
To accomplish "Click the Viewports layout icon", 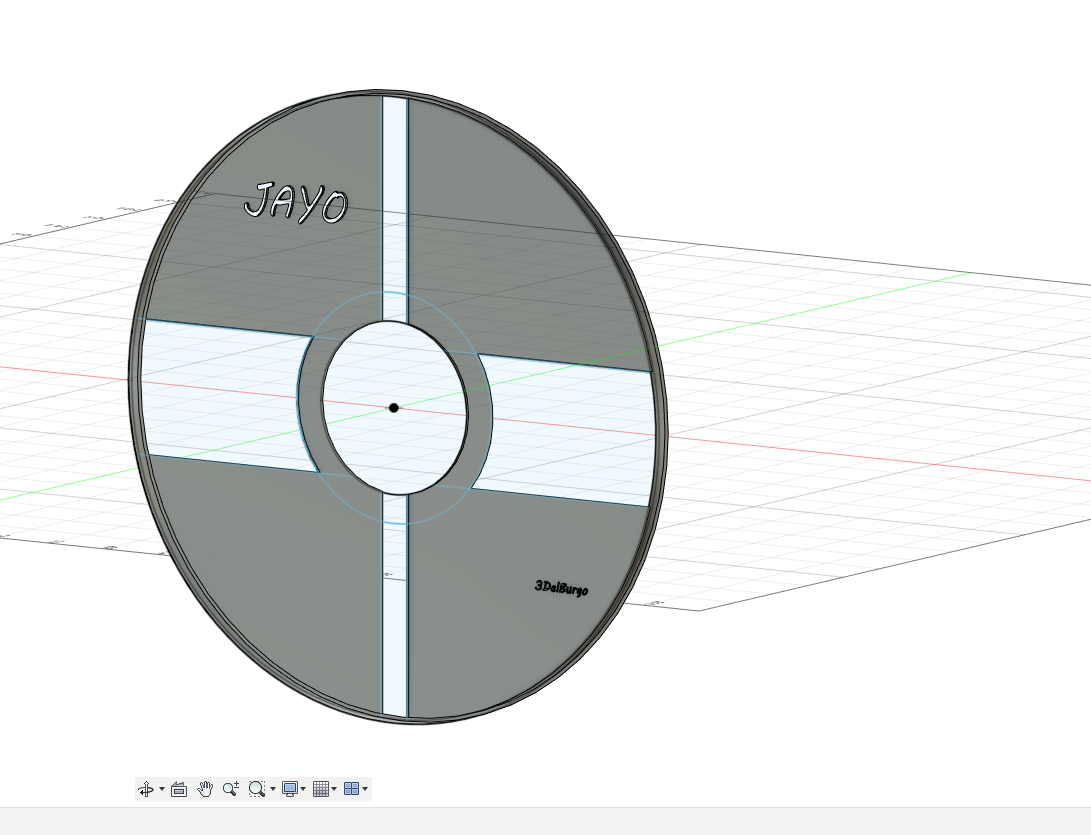I will pos(351,789).
